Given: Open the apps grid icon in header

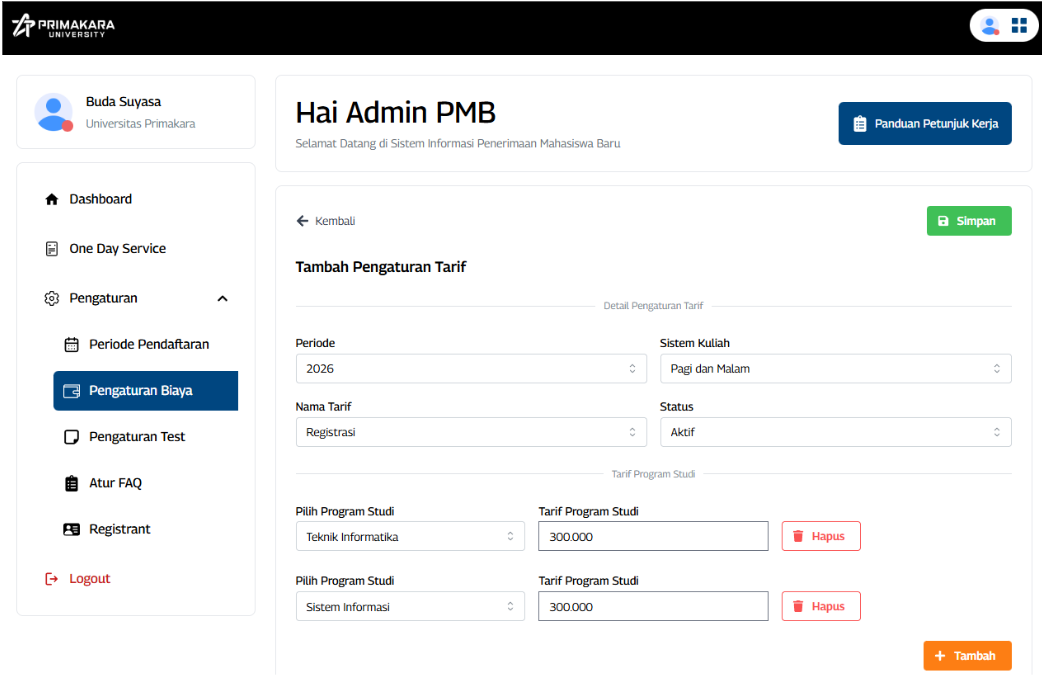Looking at the screenshot, I should (1019, 26).
